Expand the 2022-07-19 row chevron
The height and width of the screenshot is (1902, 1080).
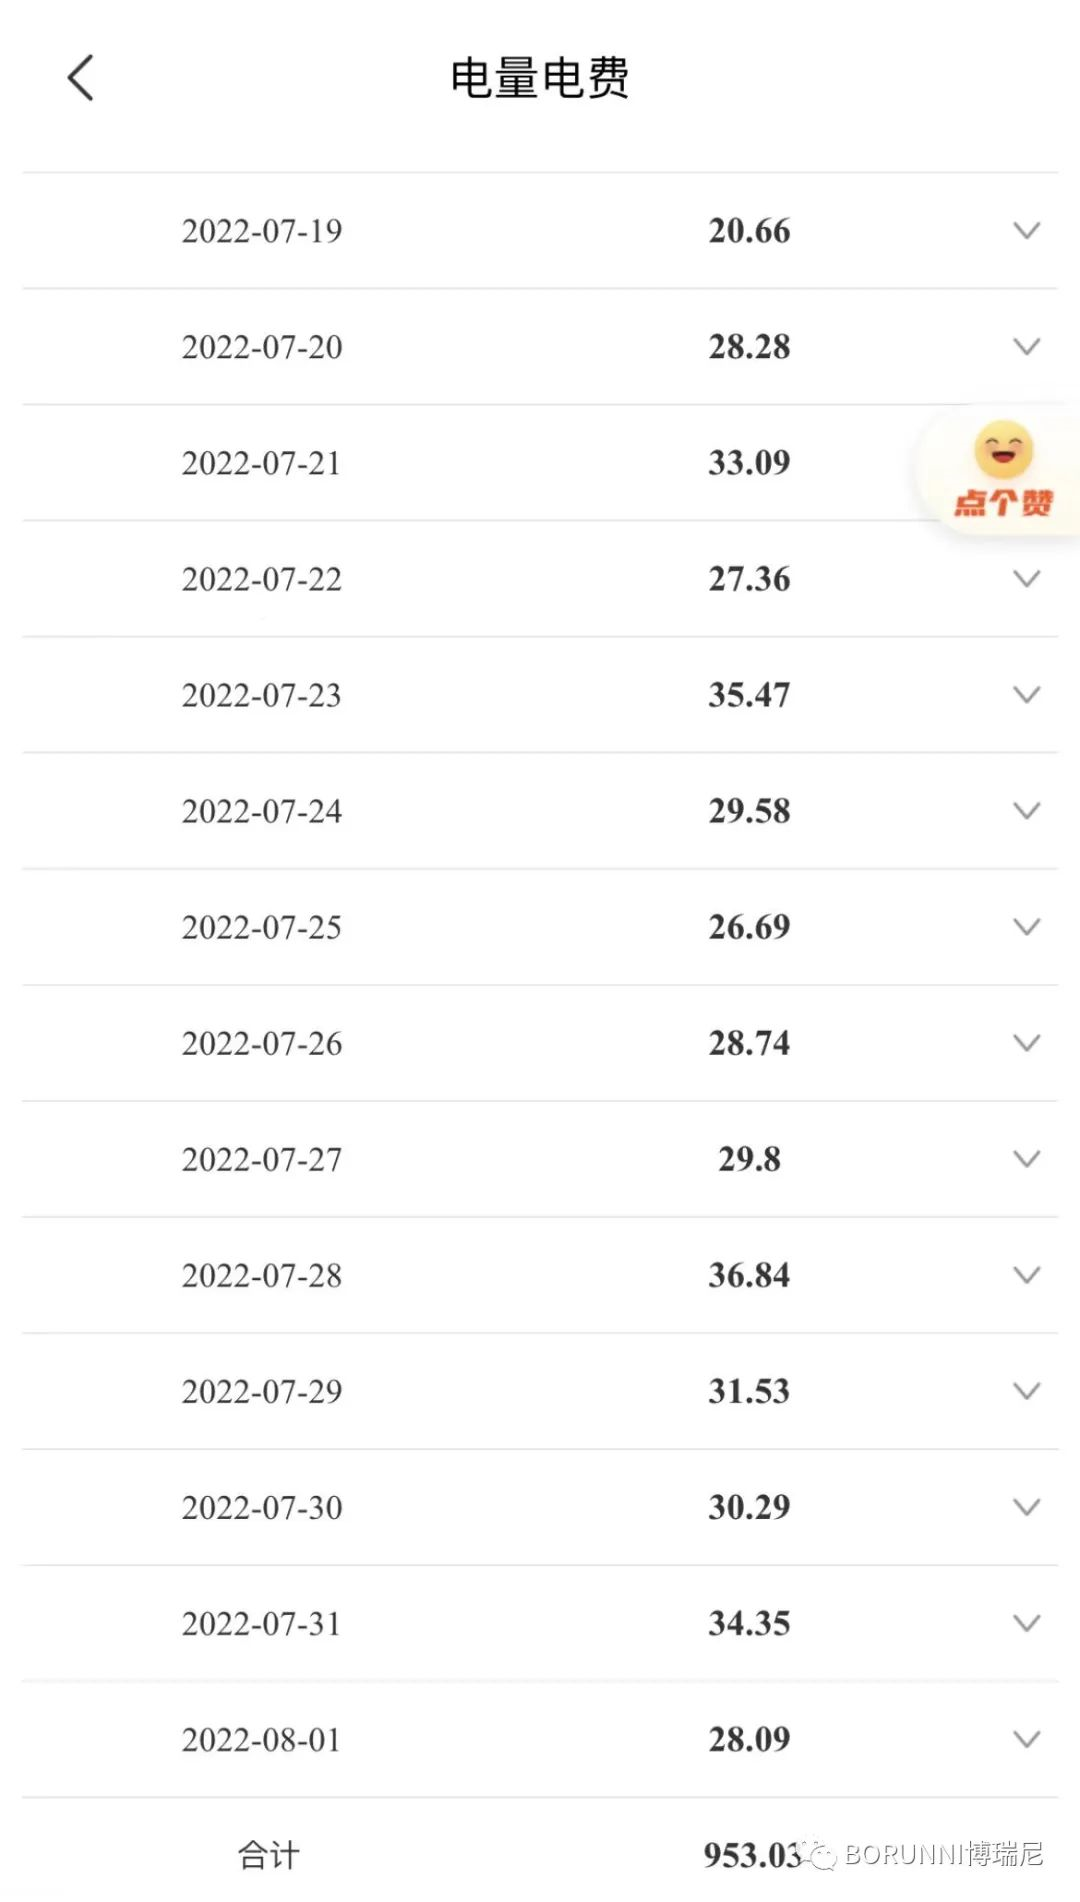pos(1026,231)
